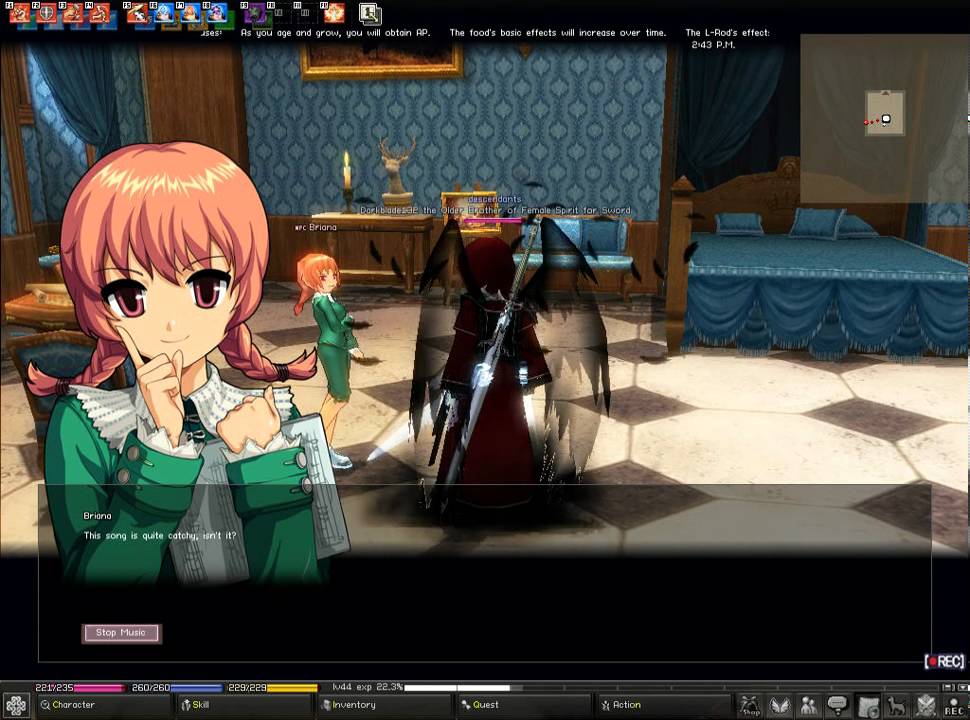
Task: Click the REC icon in the bottom bar
Action: (955, 706)
